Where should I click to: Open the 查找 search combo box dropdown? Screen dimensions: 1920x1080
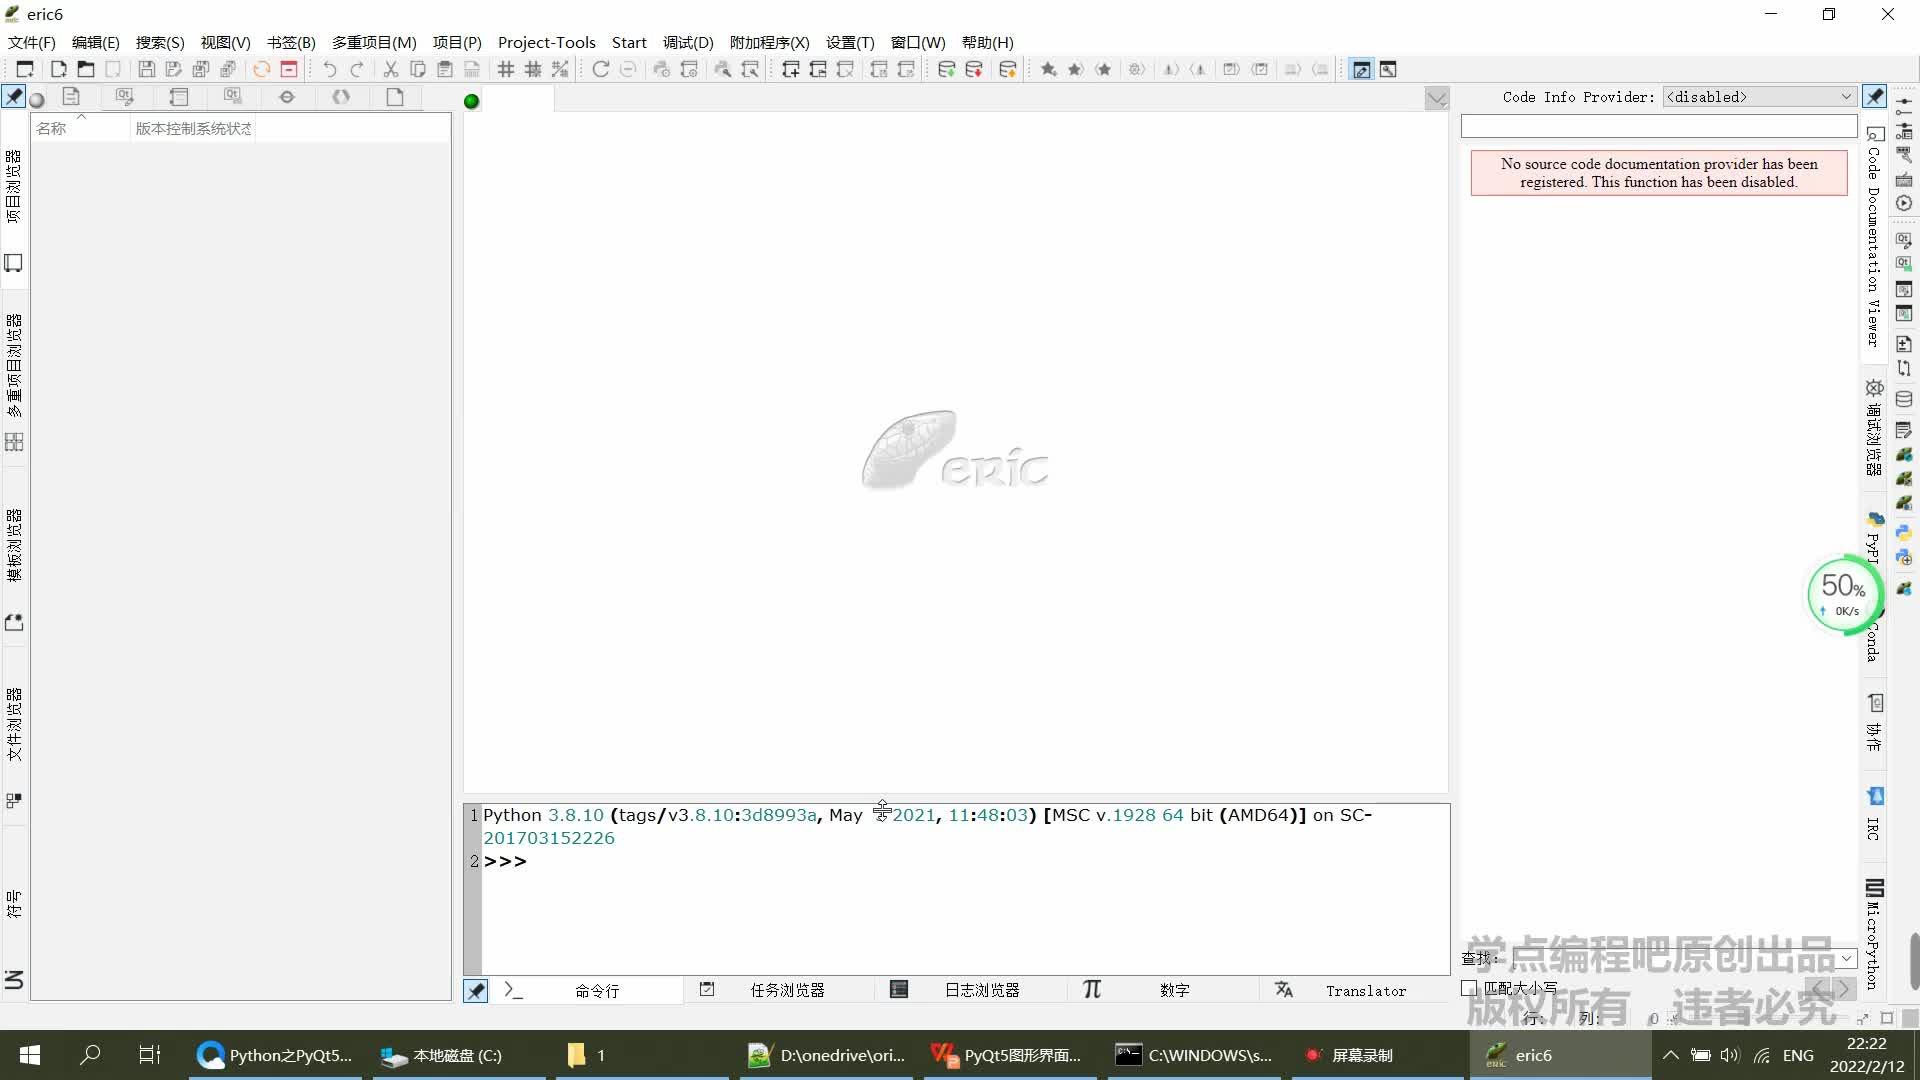(1846, 958)
